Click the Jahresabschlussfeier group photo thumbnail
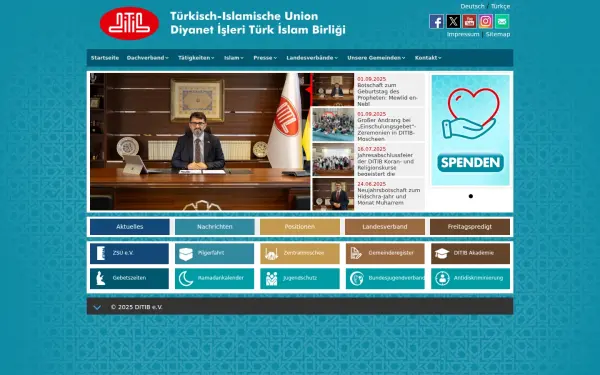This screenshot has height=375, width=600. [333, 160]
